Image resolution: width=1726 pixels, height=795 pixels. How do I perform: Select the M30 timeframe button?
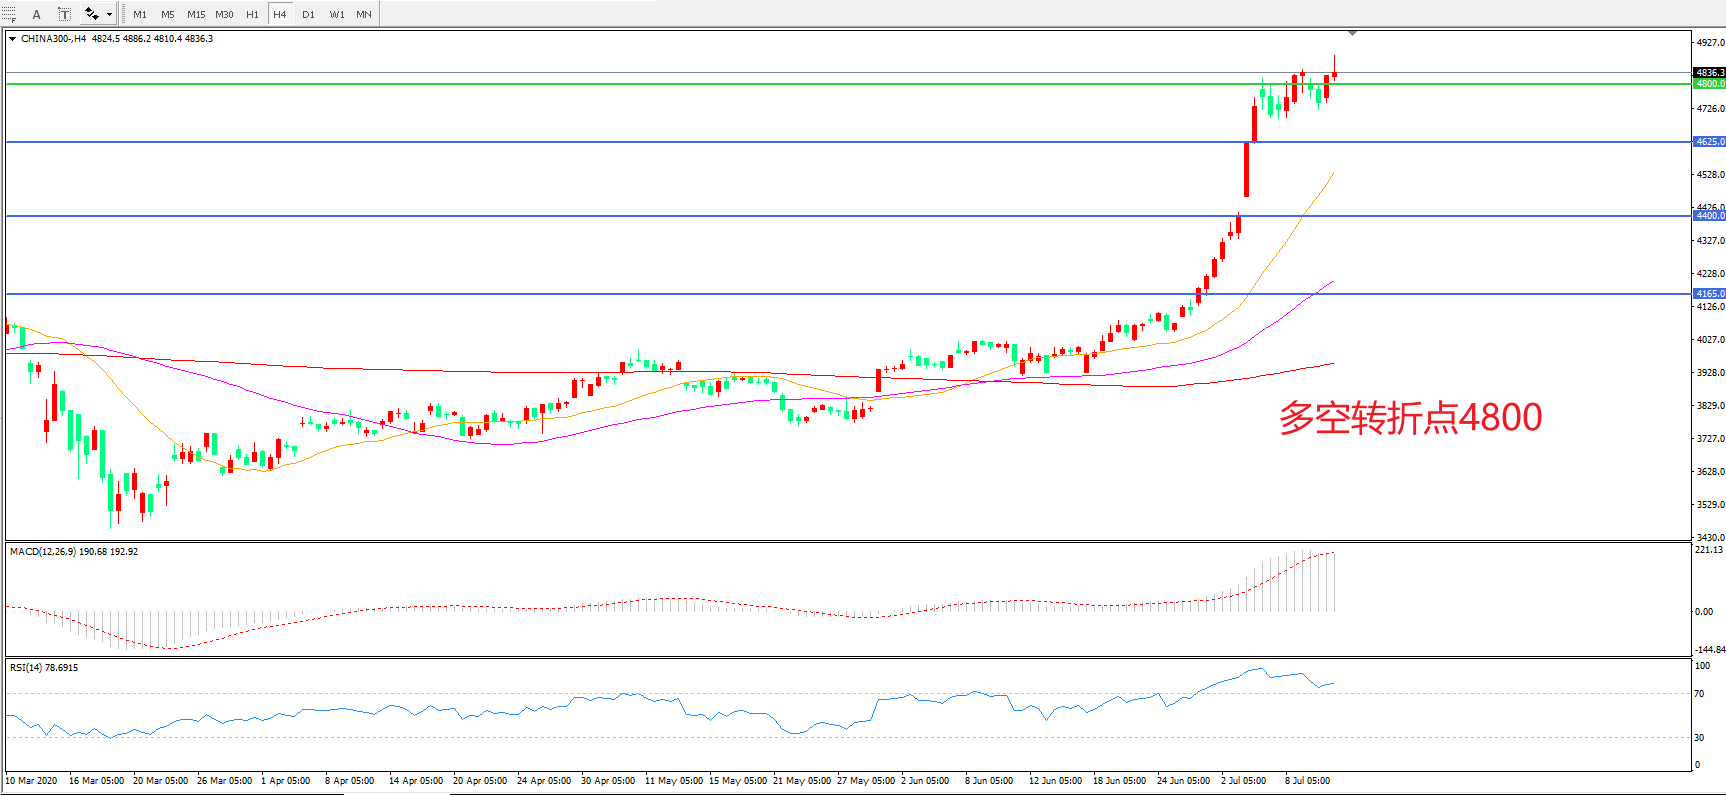(x=224, y=14)
